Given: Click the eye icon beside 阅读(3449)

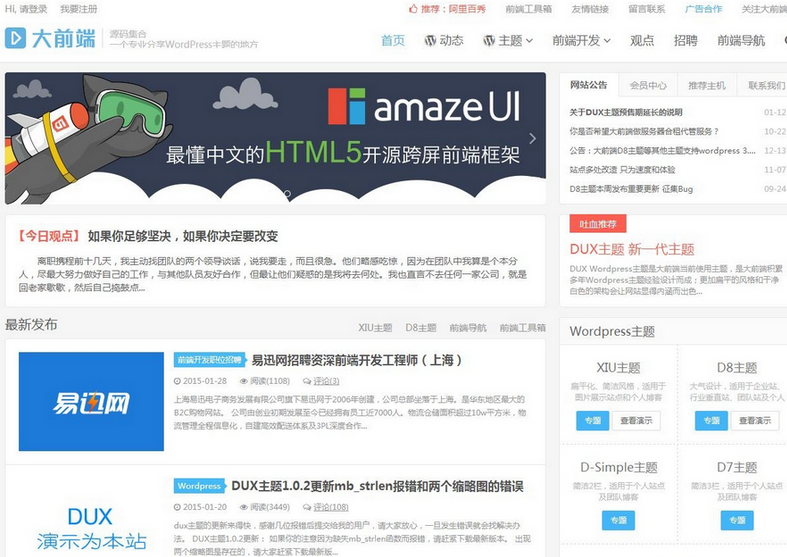Looking at the screenshot, I should pos(244,507).
